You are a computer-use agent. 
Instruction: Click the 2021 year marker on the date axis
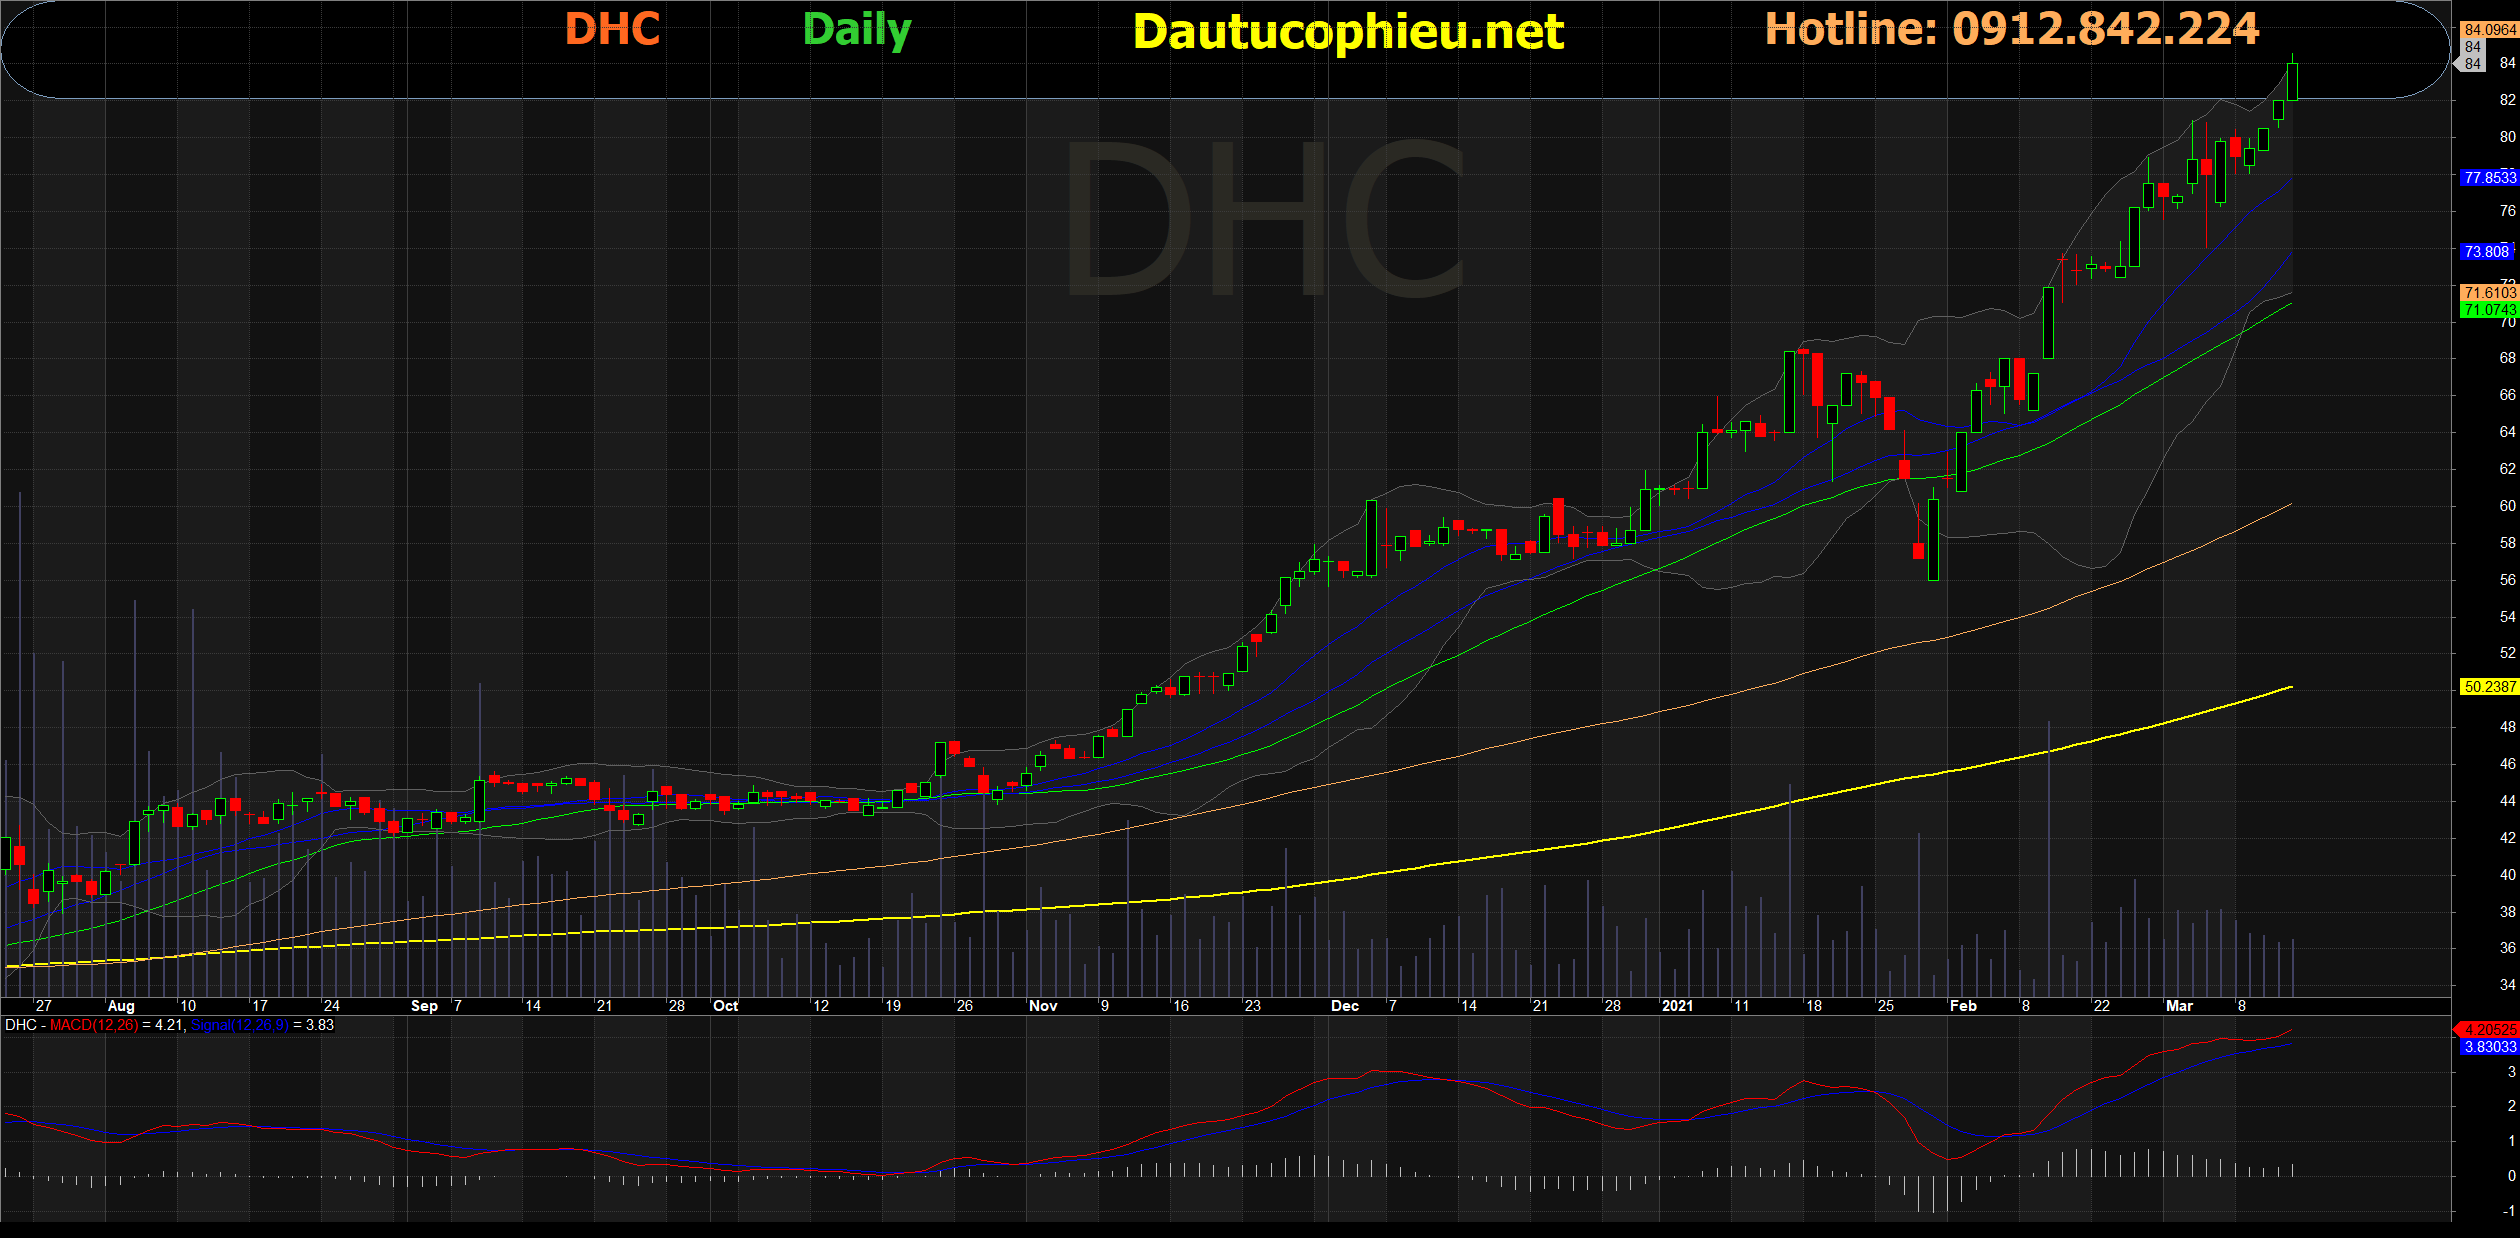point(1677,1006)
